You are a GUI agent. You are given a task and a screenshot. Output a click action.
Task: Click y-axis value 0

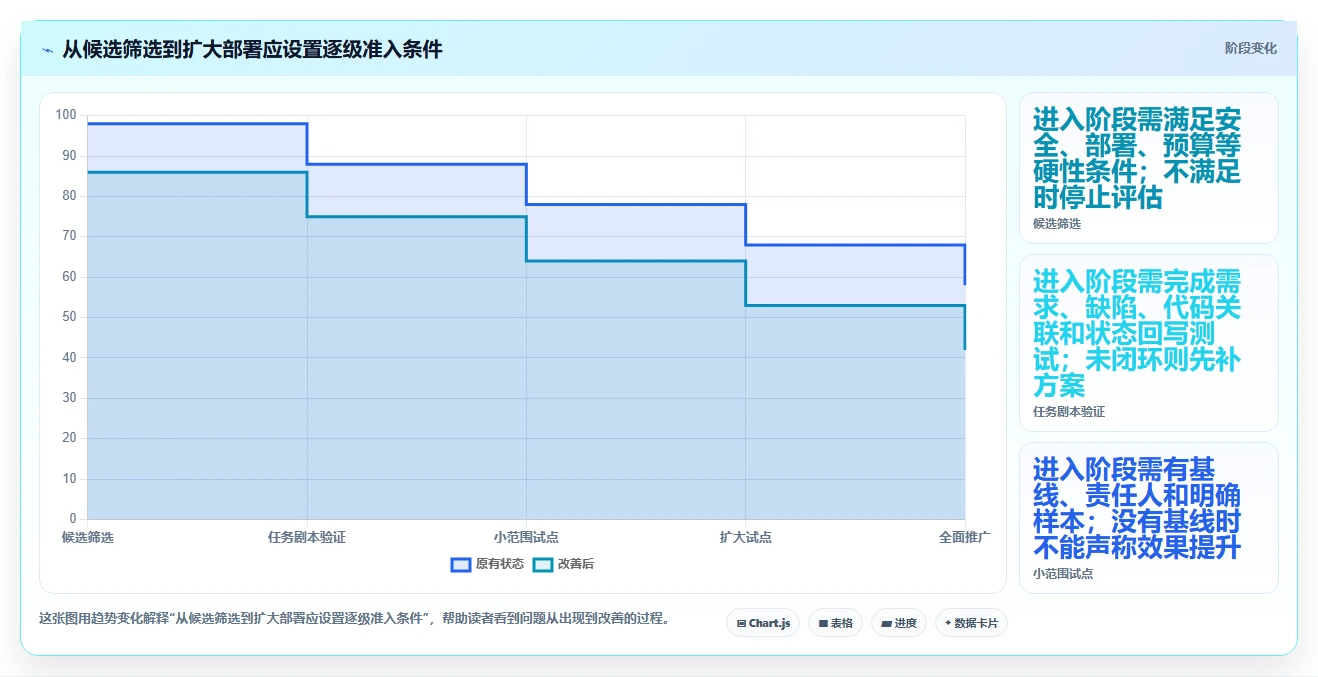coord(72,518)
